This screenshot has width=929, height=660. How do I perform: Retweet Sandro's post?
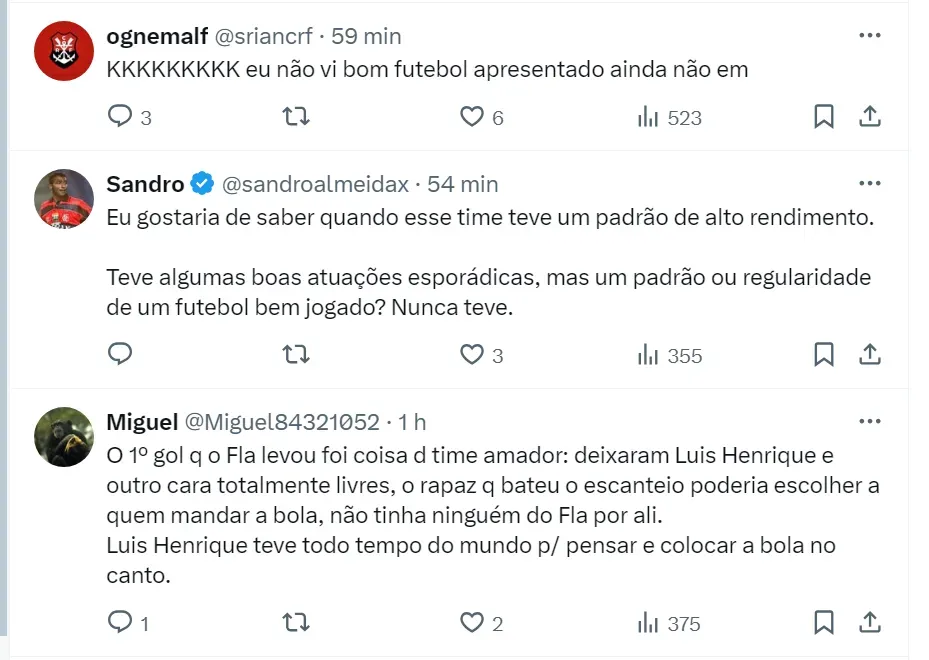[x=296, y=354]
